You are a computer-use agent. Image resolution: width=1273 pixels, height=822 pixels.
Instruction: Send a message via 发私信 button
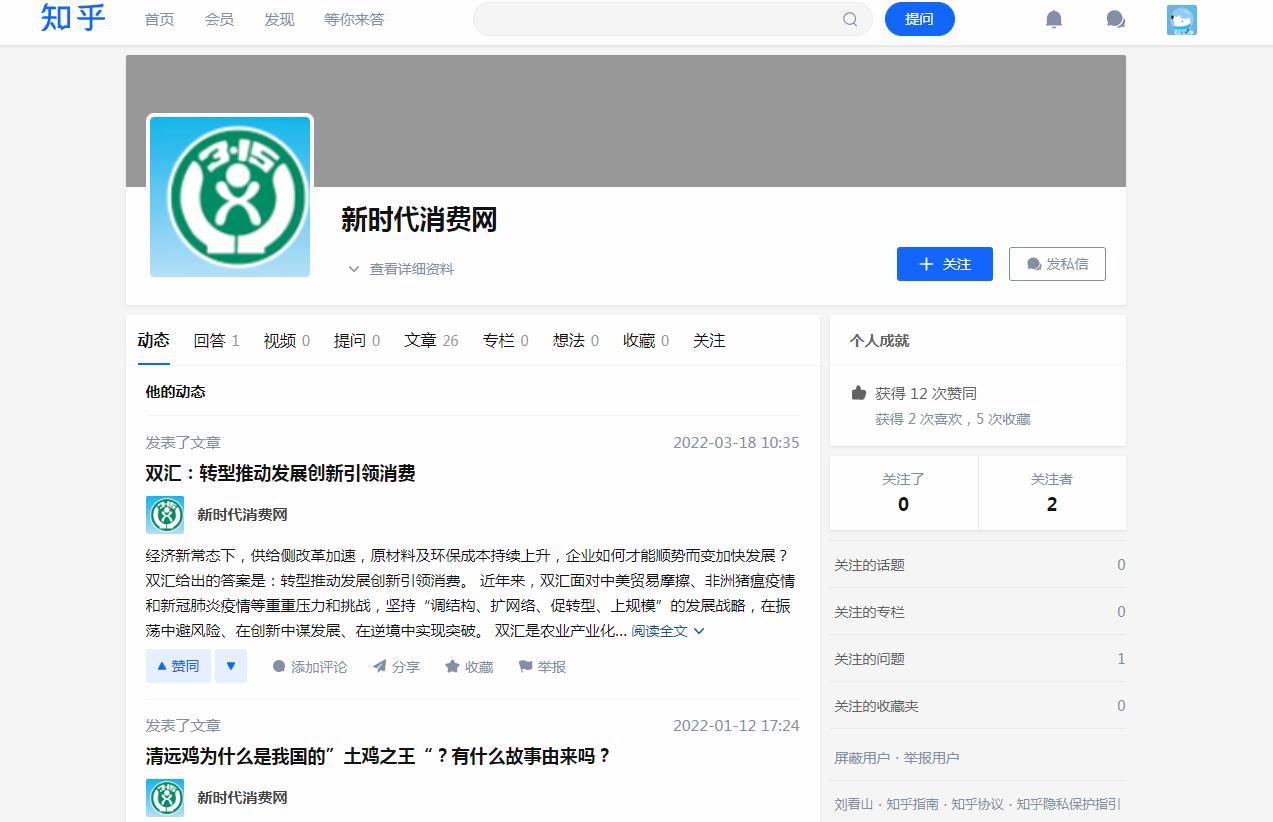1057,264
